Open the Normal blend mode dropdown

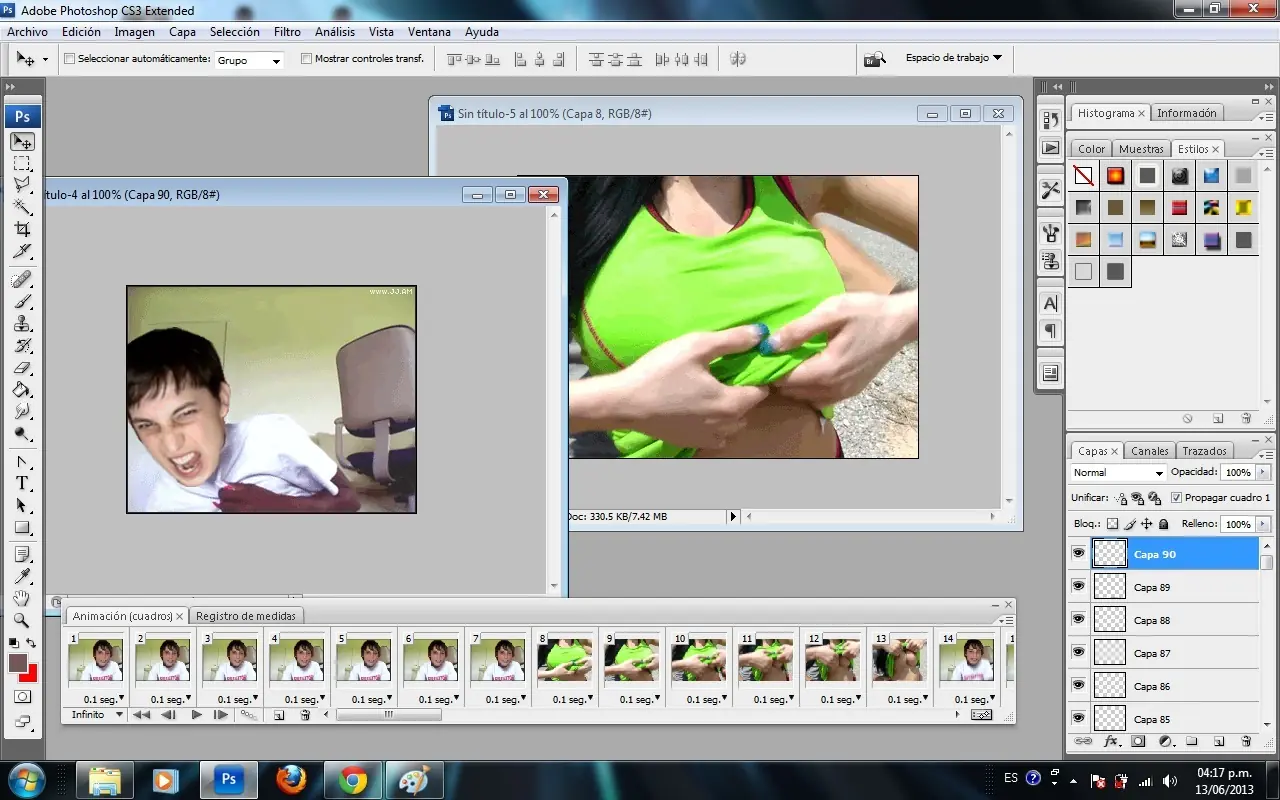pyautogui.click(x=1118, y=472)
